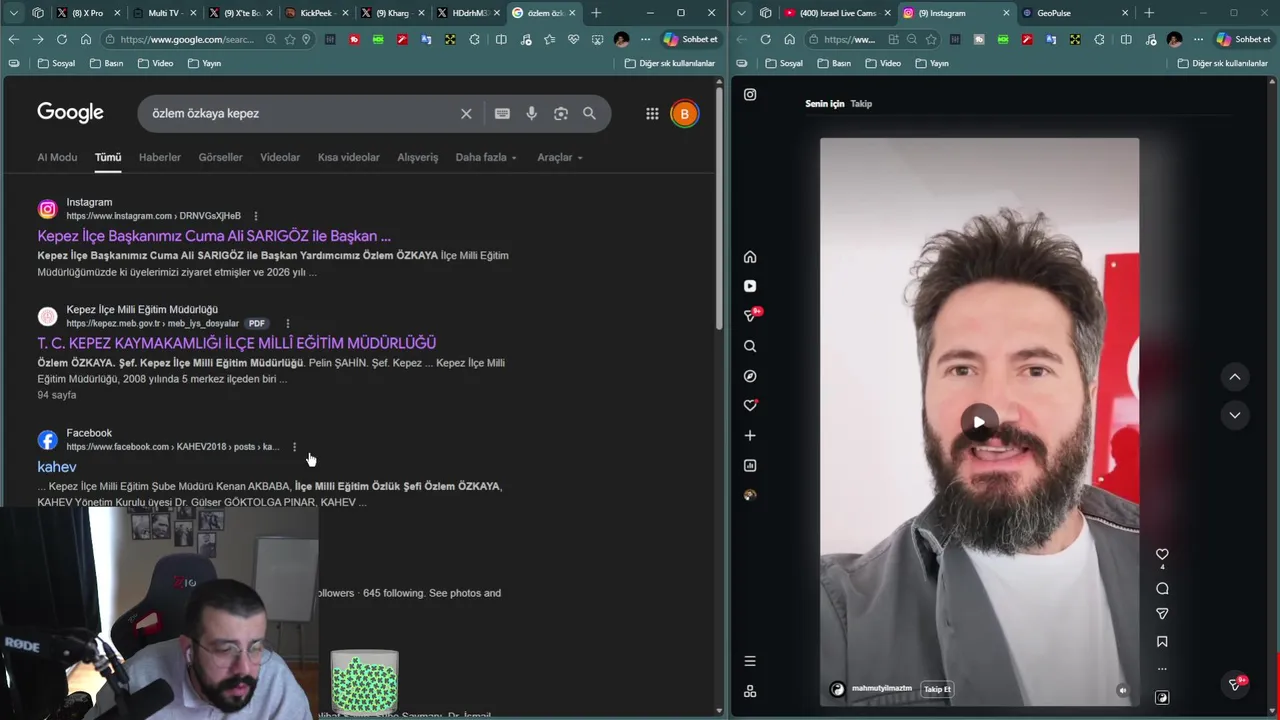This screenshot has height=720, width=1280.
Task: Open Sosyal bookmarks folder in left browser
Action: point(56,63)
